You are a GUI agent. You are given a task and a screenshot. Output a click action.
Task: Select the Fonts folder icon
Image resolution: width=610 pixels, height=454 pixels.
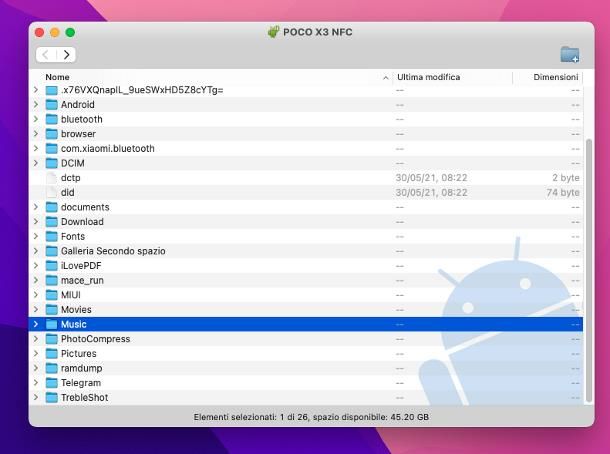pyautogui.click(x=51, y=237)
